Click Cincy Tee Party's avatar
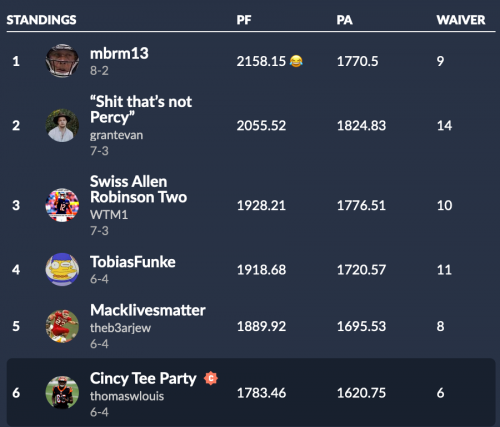Image resolution: width=500 pixels, height=427 pixels. (62, 392)
